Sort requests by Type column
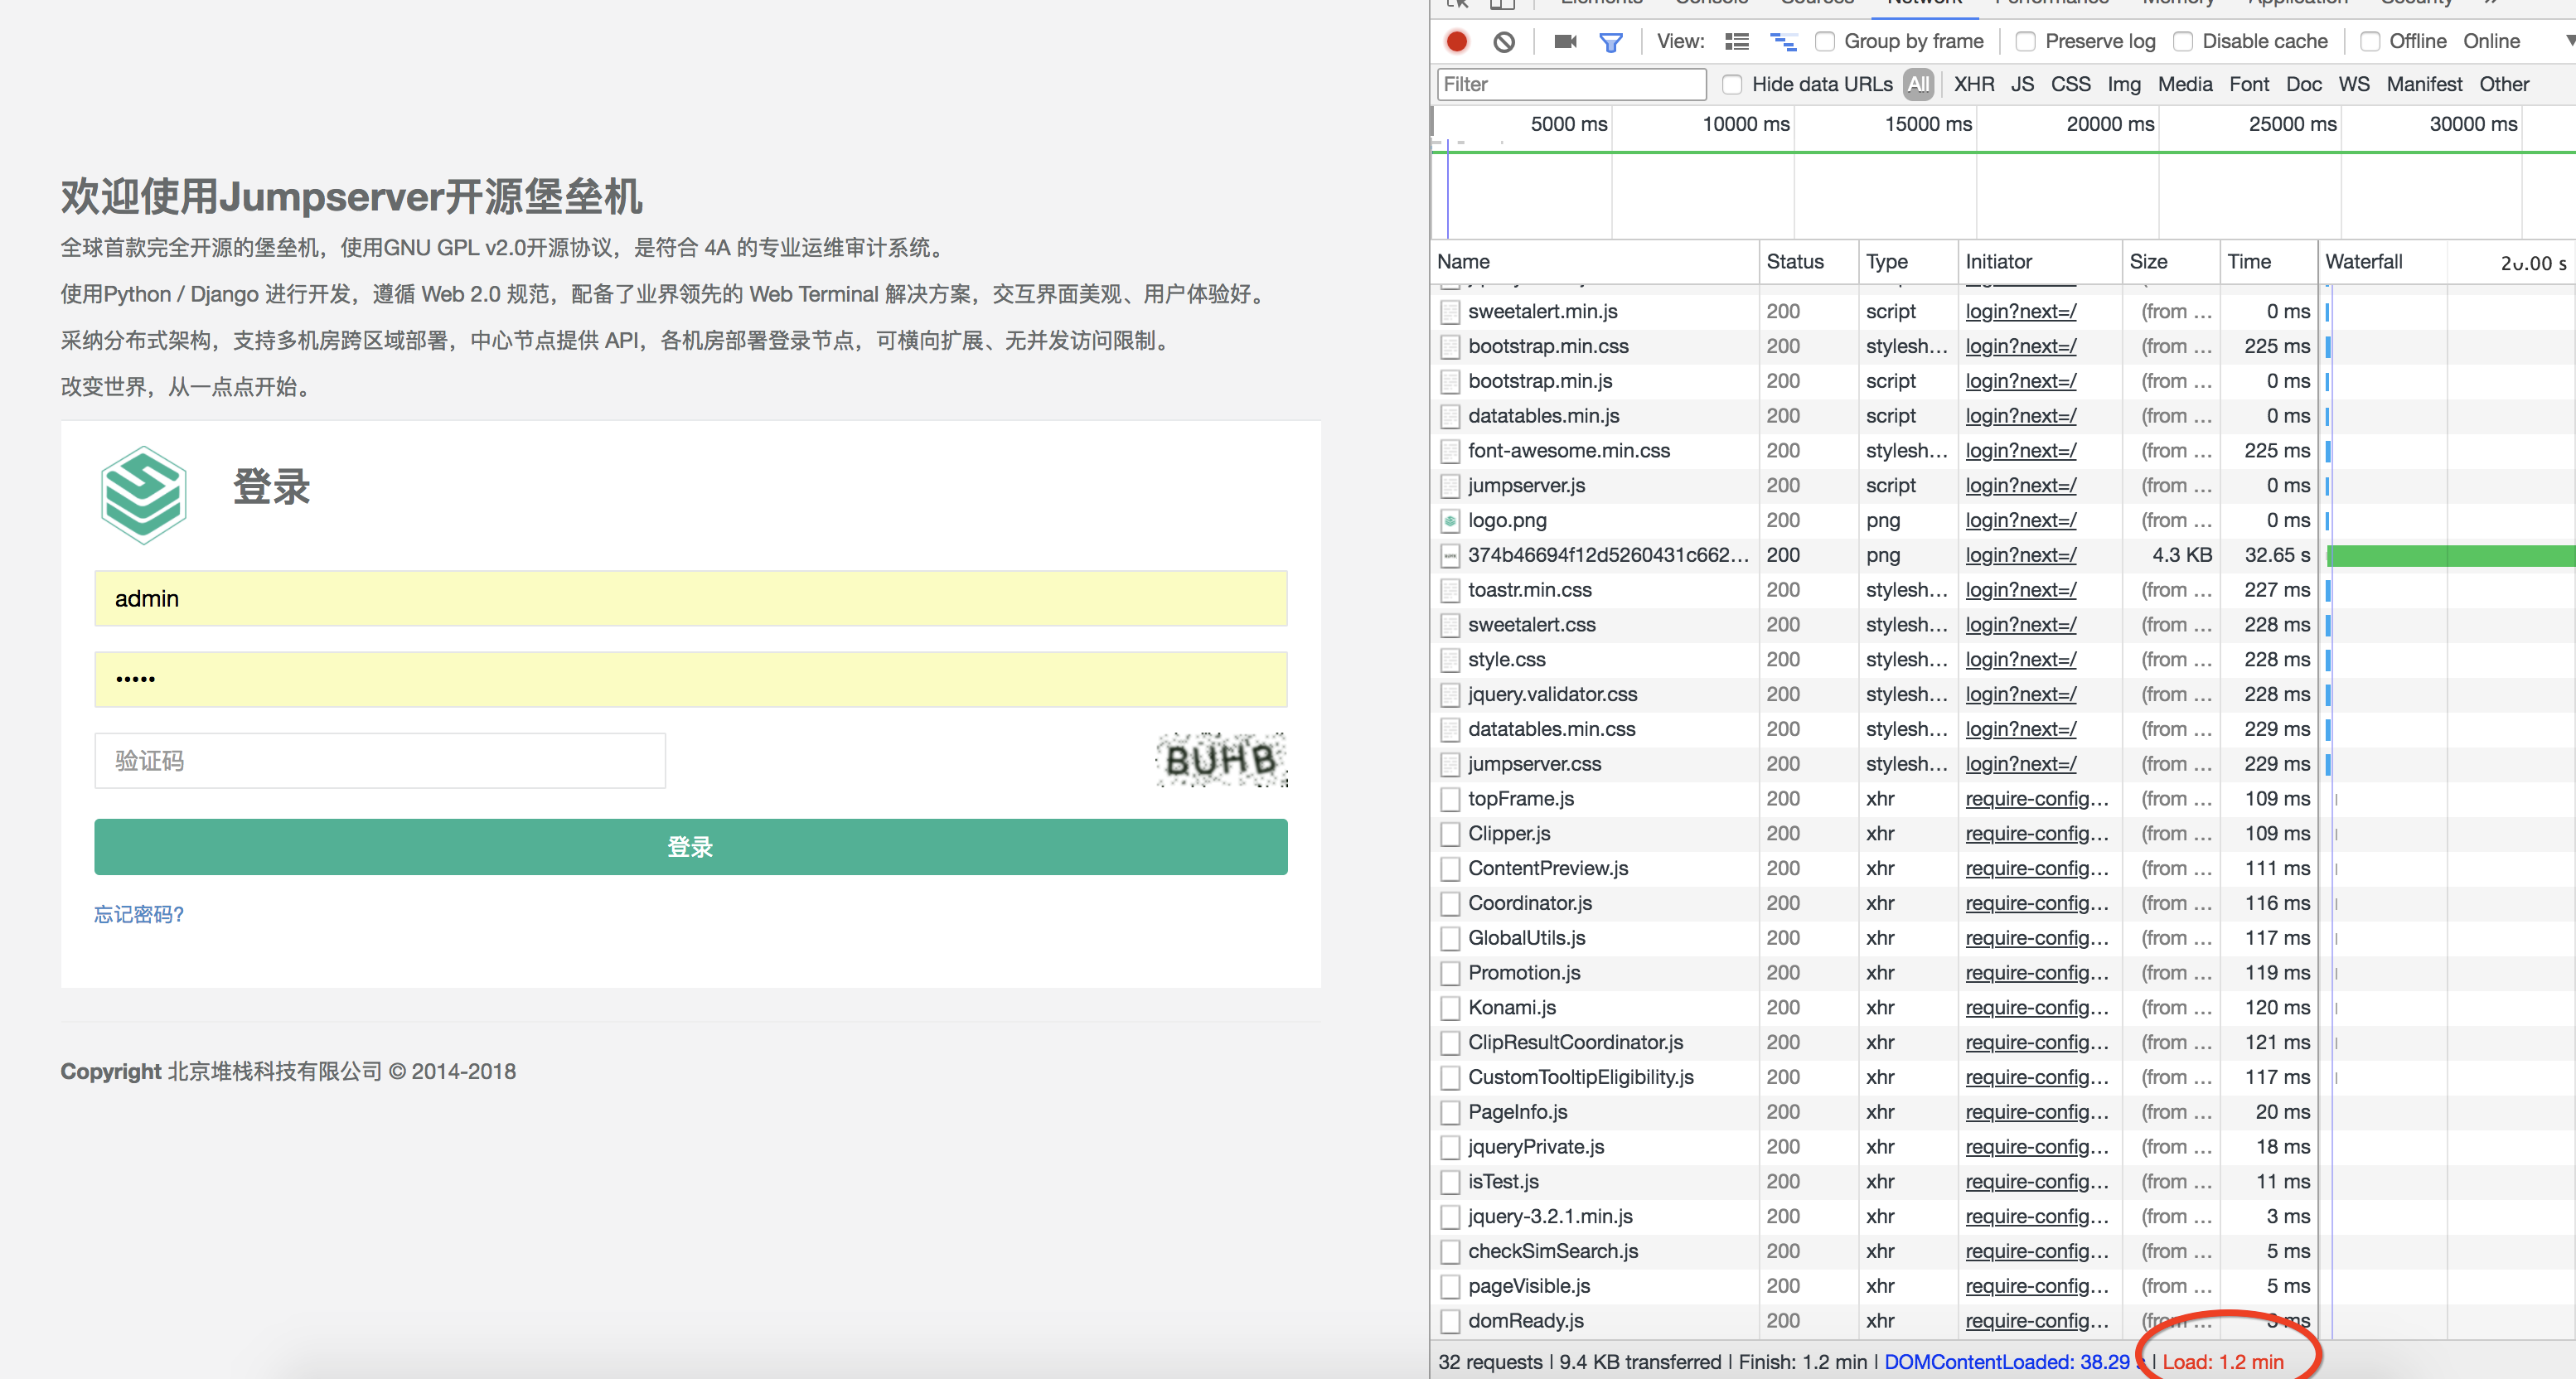Screen dimensions: 2576x1379 [1907, 261]
